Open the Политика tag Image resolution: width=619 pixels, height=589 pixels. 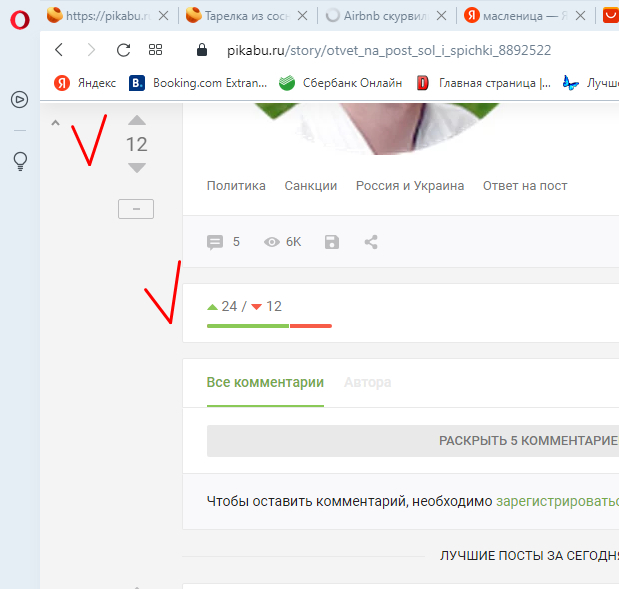pyautogui.click(x=236, y=186)
